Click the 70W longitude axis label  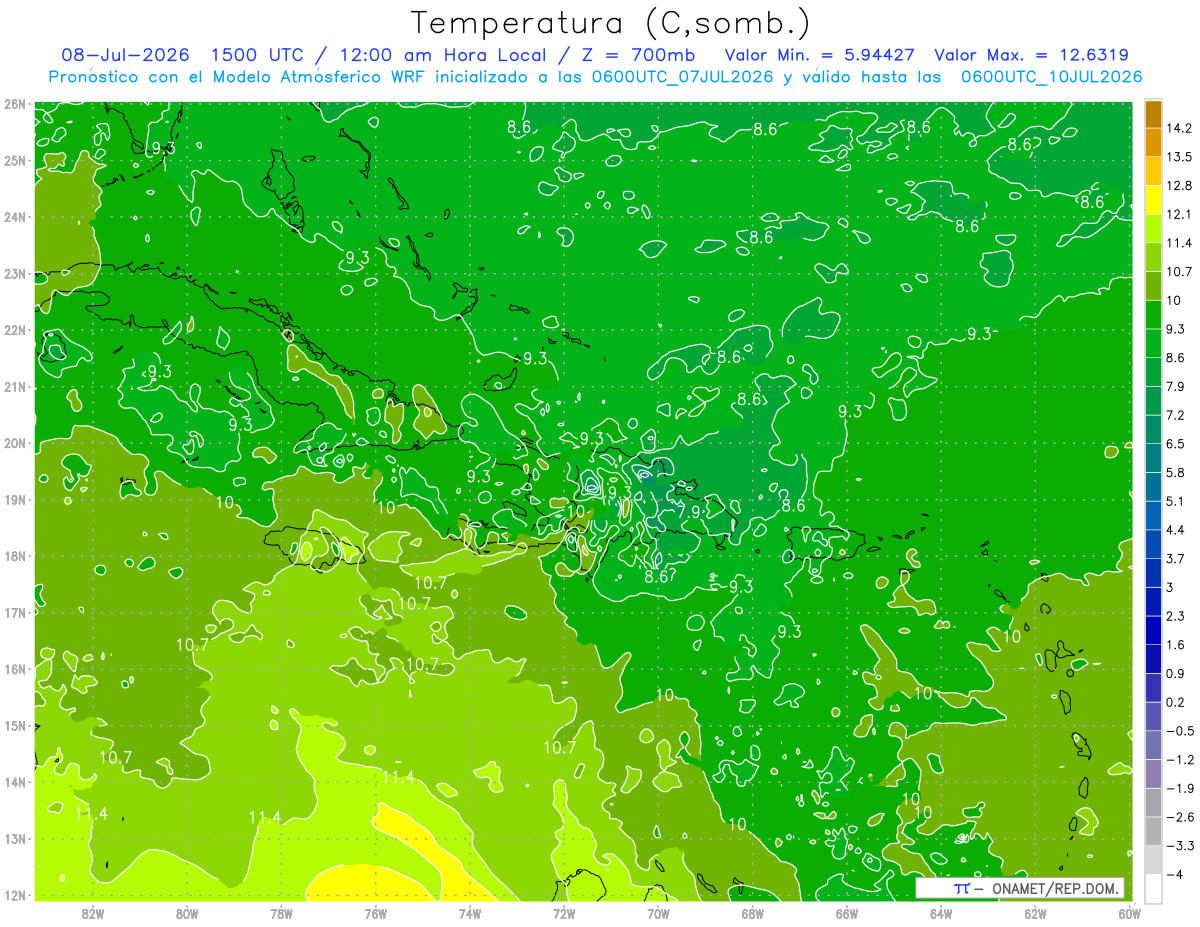point(658,913)
